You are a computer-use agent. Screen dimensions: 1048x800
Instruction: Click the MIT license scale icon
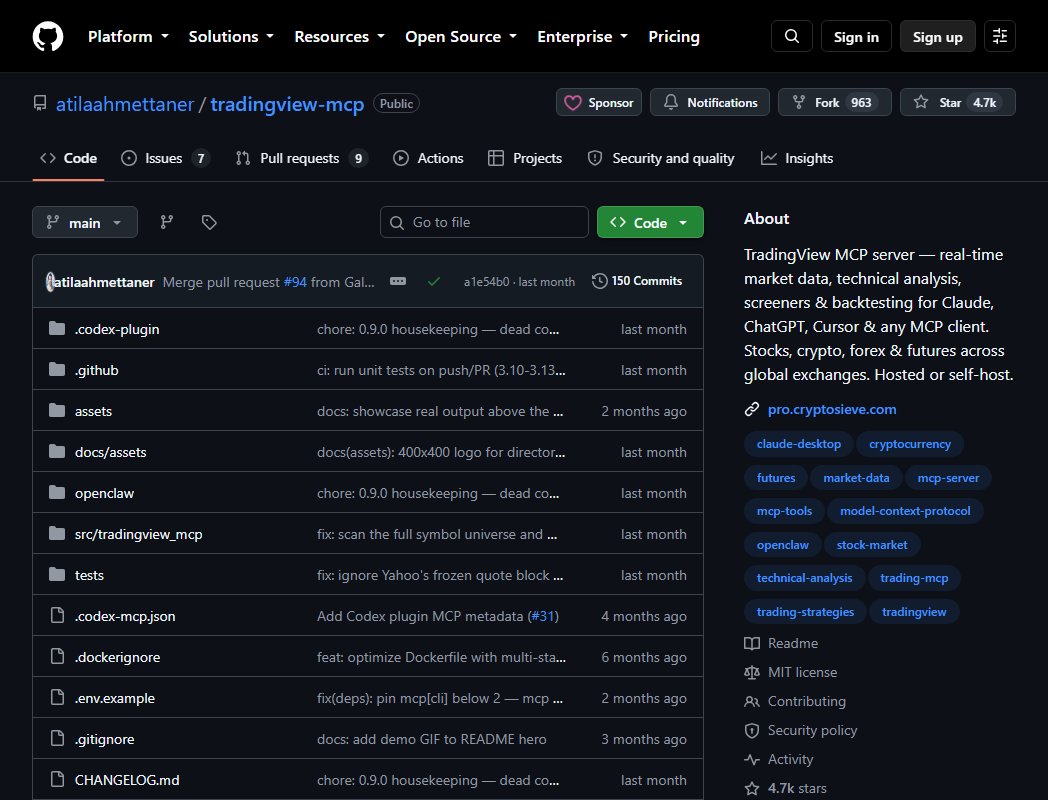[x=752, y=672]
